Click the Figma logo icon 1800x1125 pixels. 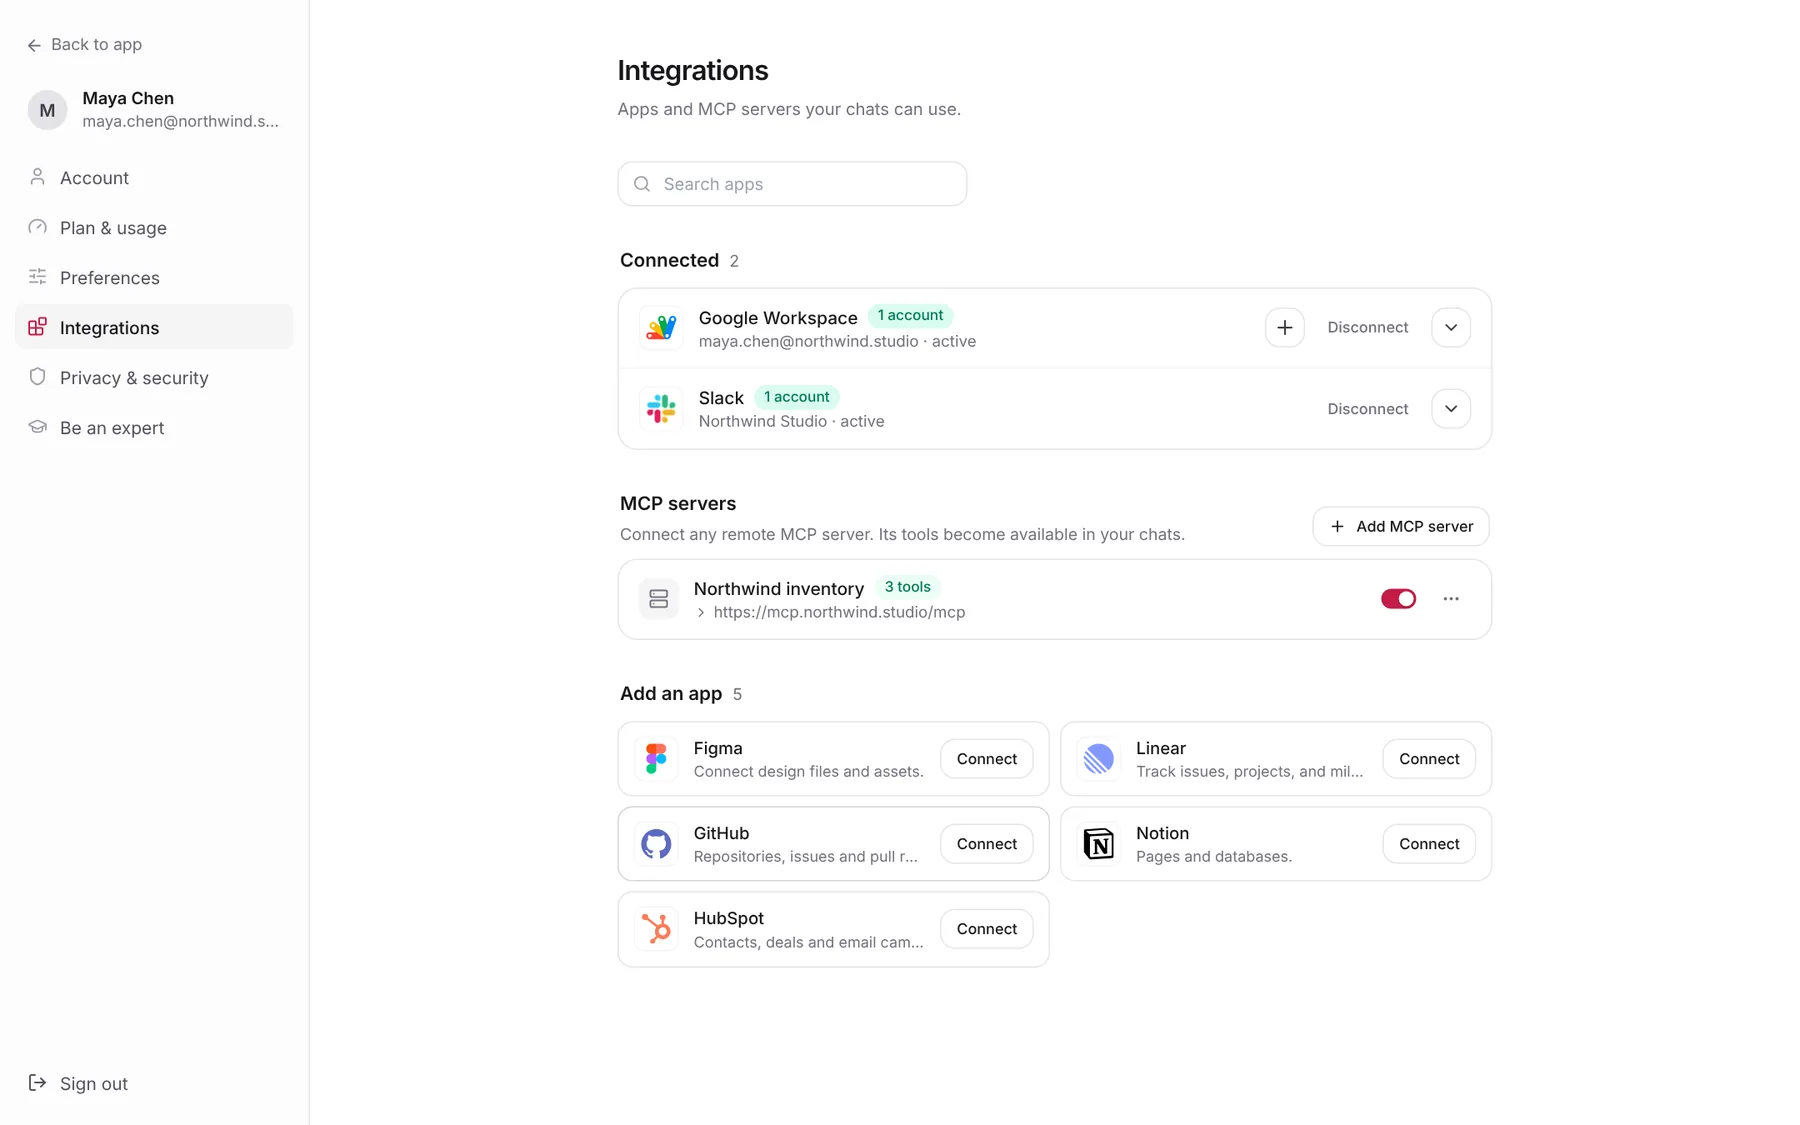coord(656,759)
